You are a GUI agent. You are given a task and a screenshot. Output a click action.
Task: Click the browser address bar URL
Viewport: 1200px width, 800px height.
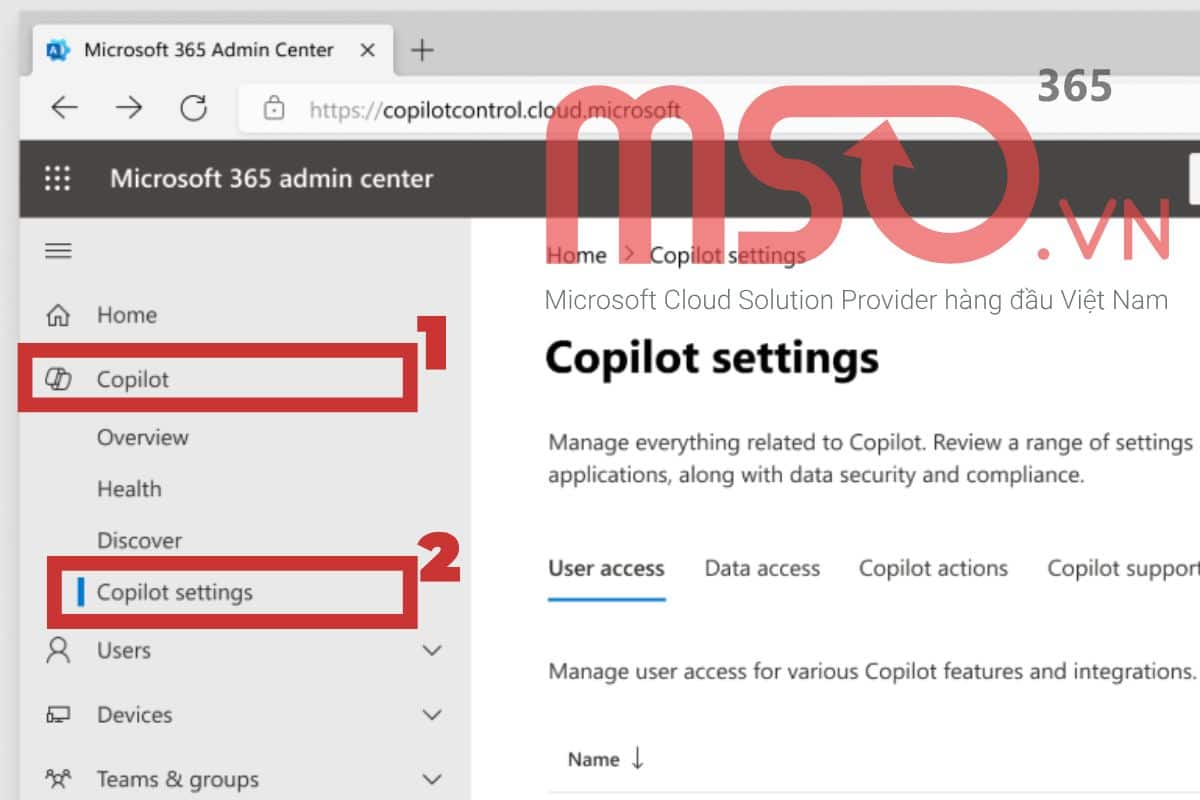click(x=495, y=109)
